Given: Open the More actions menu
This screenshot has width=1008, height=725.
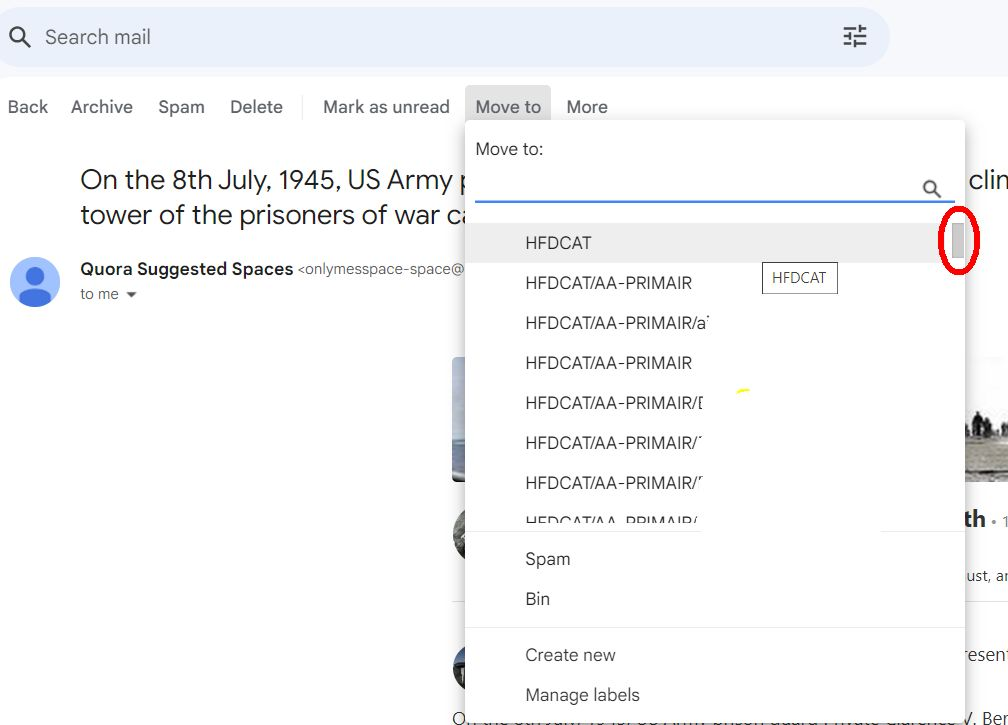Looking at the screenshot, I should click(587, 107).
